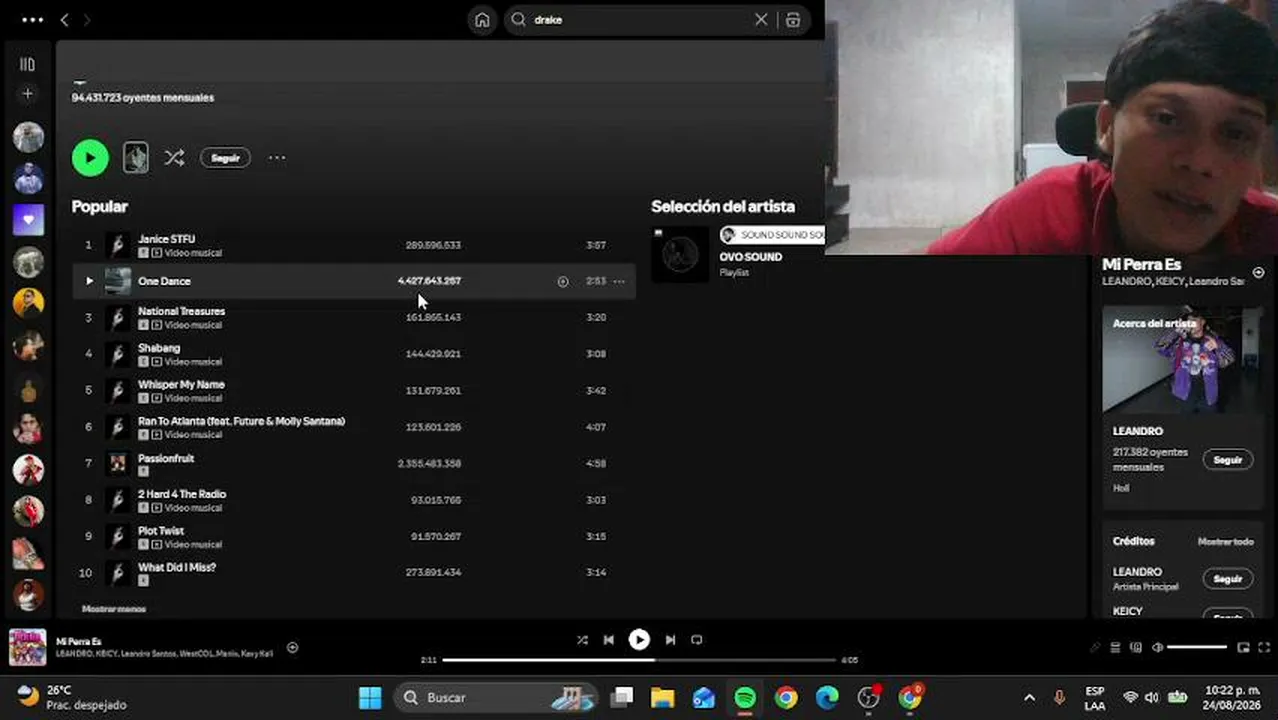
Task: Select the Plot Twist track
Action: [161, 531]
